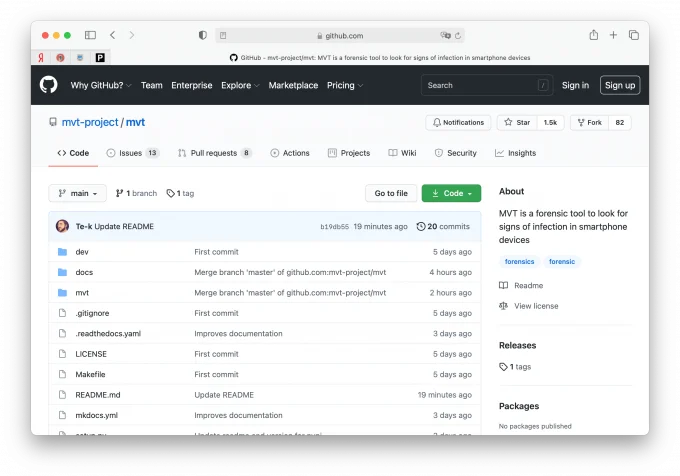Switch to the Insights tab

tap(516, 153)
